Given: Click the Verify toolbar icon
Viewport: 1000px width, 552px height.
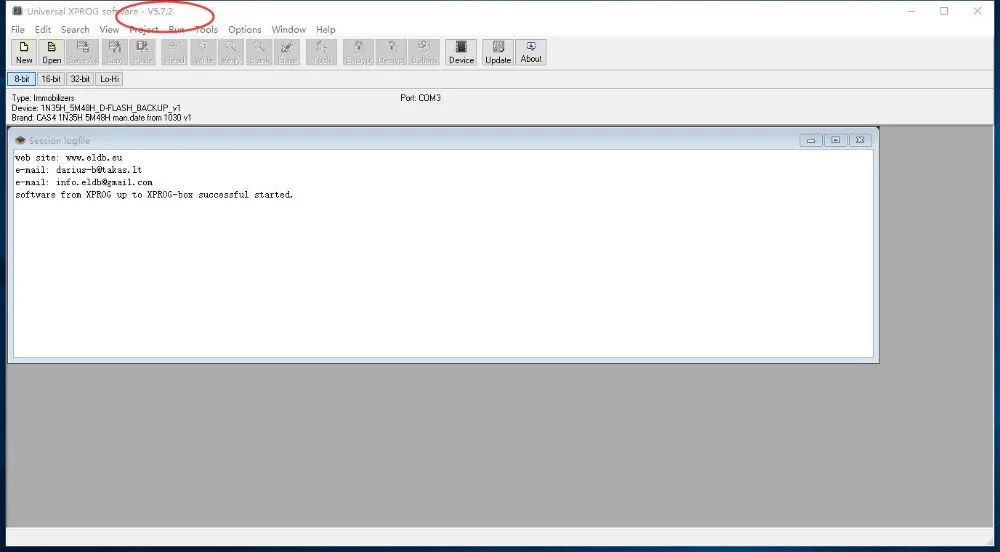Looking at the screenshot, I should [231, 52].
